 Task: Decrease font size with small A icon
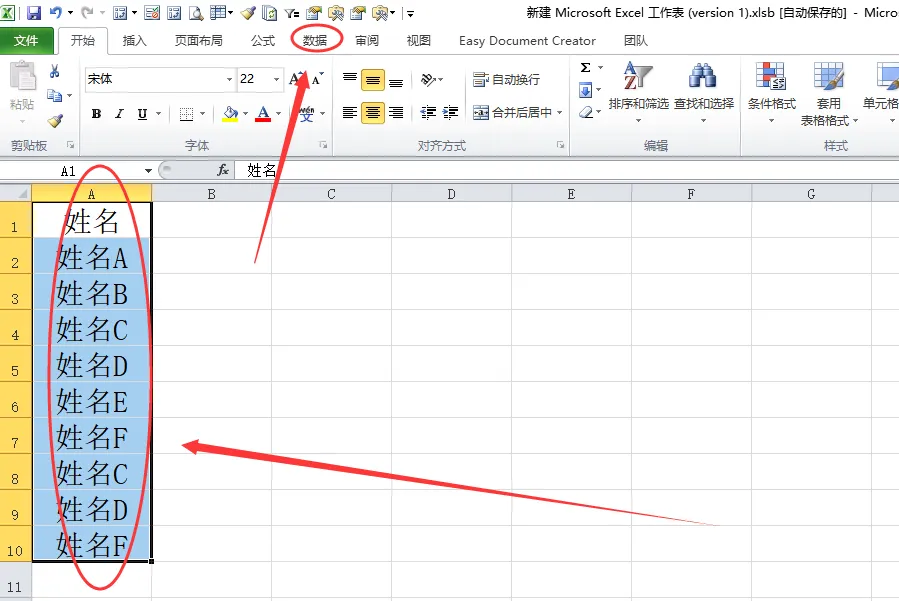tap(317, 79)
